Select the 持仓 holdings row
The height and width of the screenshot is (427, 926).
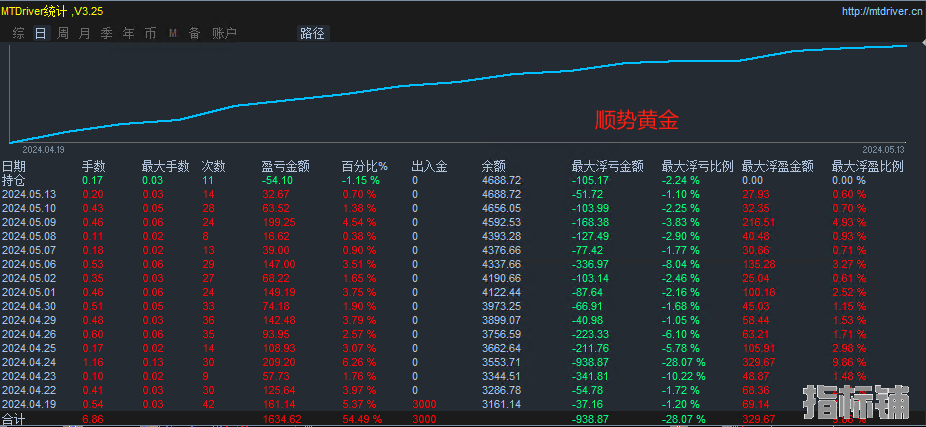[x=15, y=180]
